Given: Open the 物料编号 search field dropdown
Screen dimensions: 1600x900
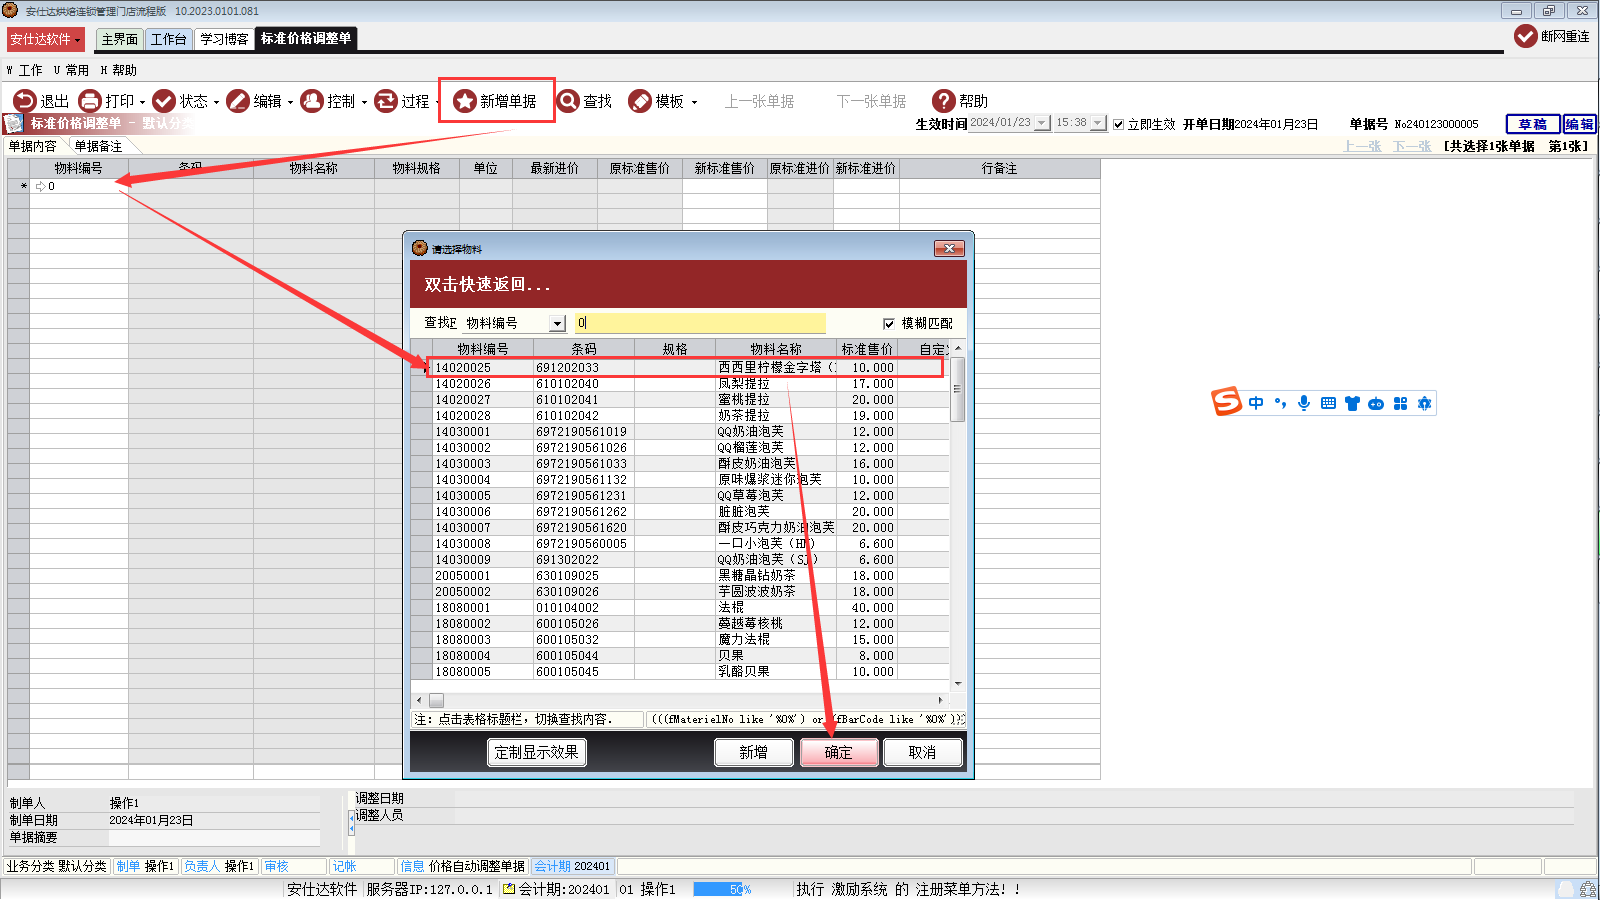Looking at the screenshot, I should (557, 323).
